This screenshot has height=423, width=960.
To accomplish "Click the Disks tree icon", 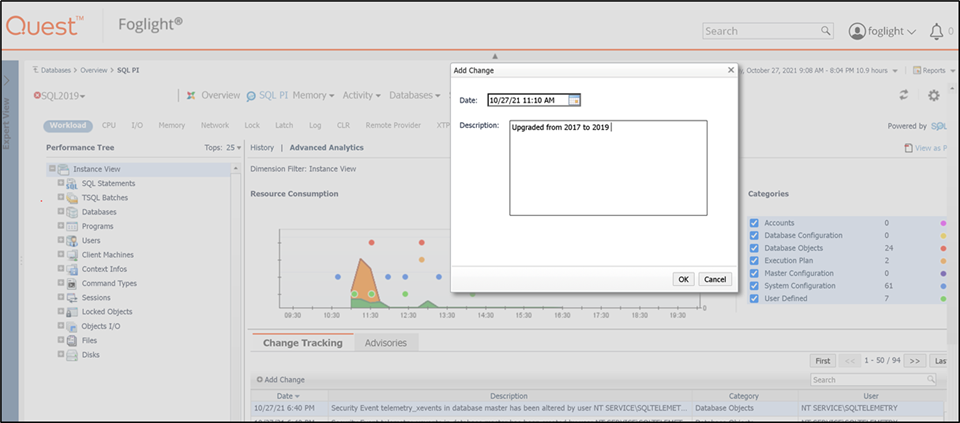I will [x=72, y=354].
